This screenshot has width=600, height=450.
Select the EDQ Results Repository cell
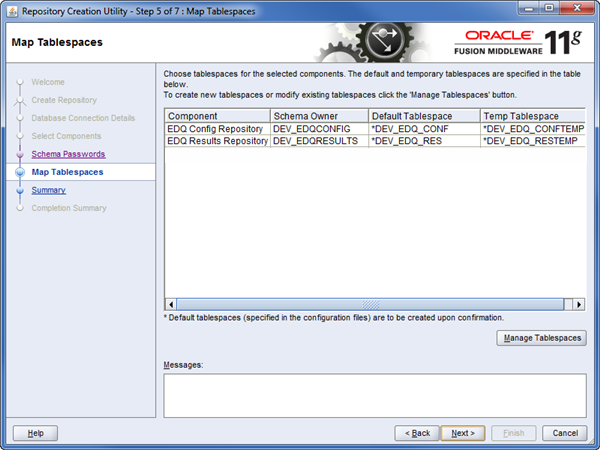click(x=217, y=141)
